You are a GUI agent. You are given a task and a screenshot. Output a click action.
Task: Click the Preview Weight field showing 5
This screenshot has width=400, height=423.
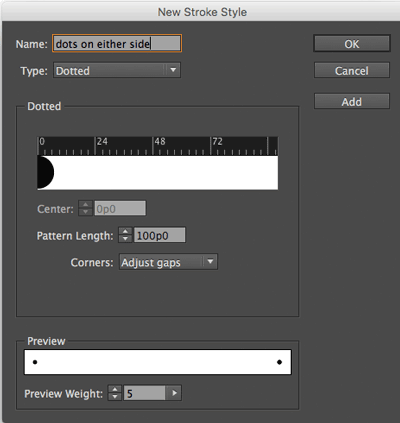tap(144, 393)
